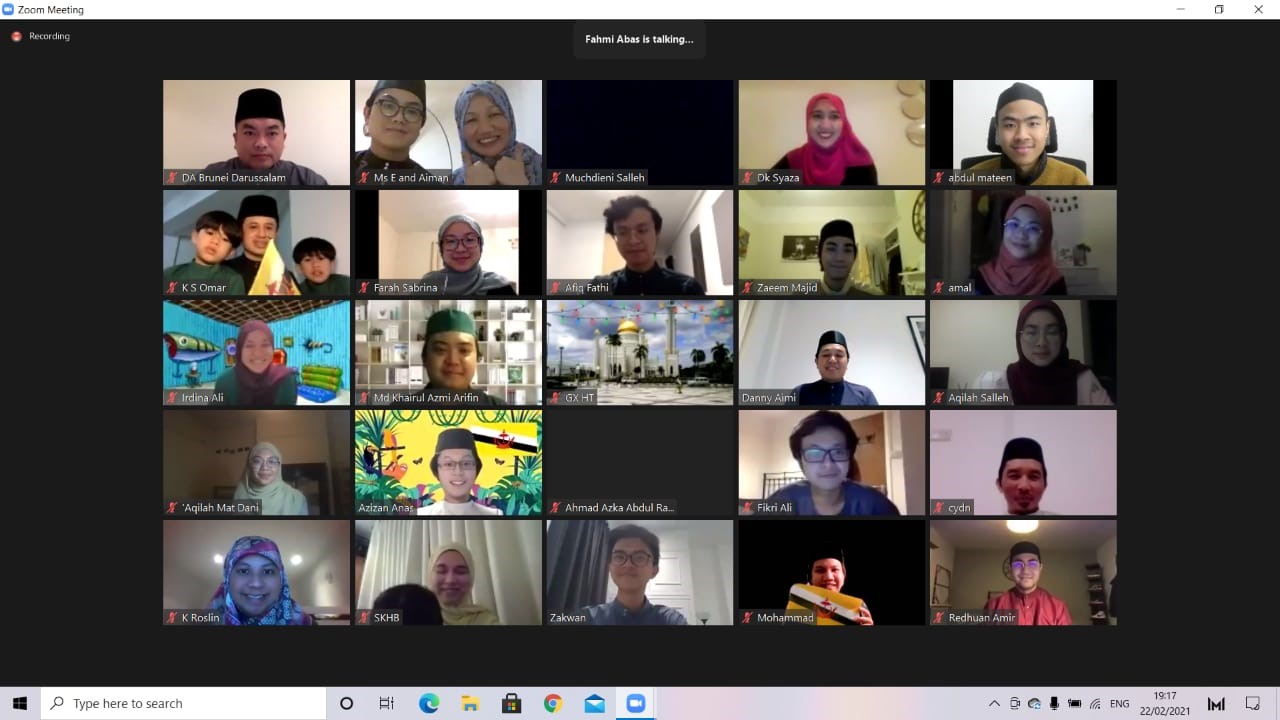Select Md Khairul Azmi Arifin's video tile
The width and height of the screenshot is (1280, 720).
click(448, 352)
